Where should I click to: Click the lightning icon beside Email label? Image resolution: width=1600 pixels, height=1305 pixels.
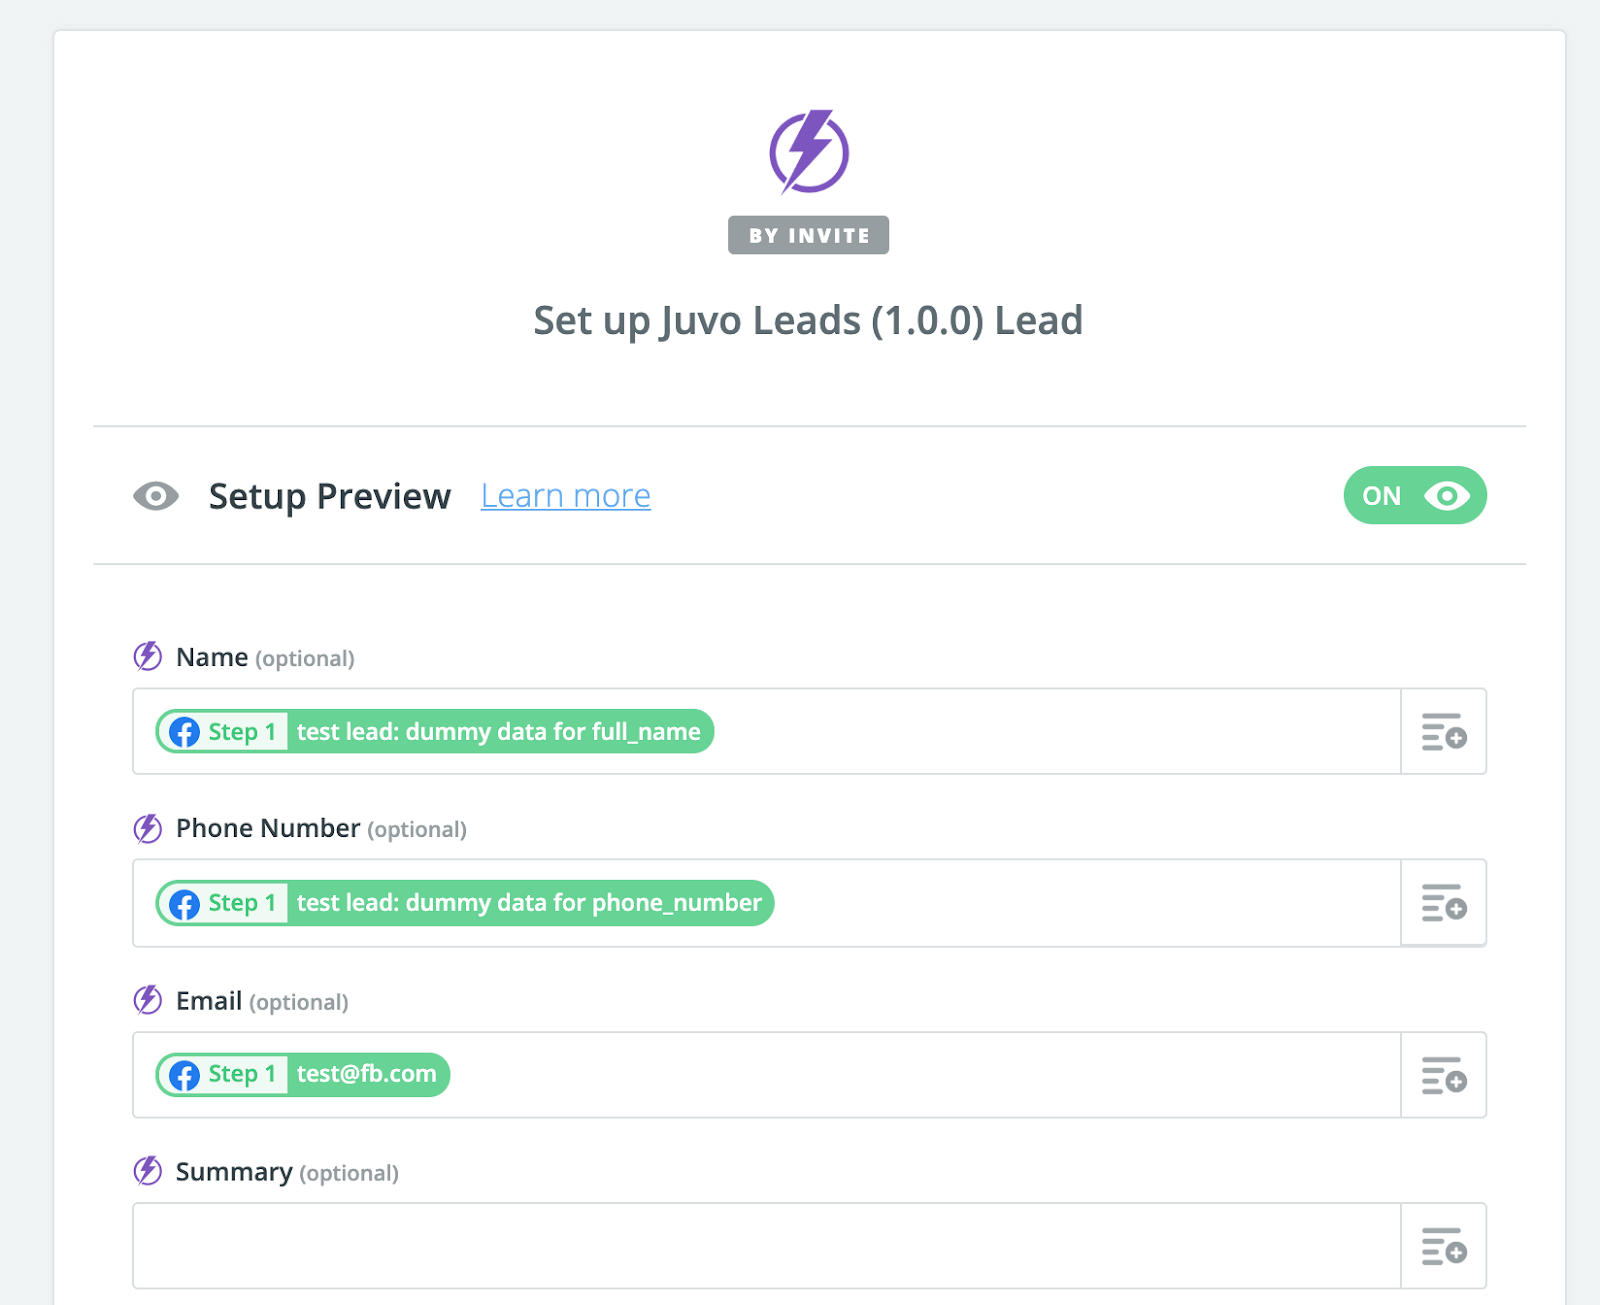click(x=148, y=1000)
